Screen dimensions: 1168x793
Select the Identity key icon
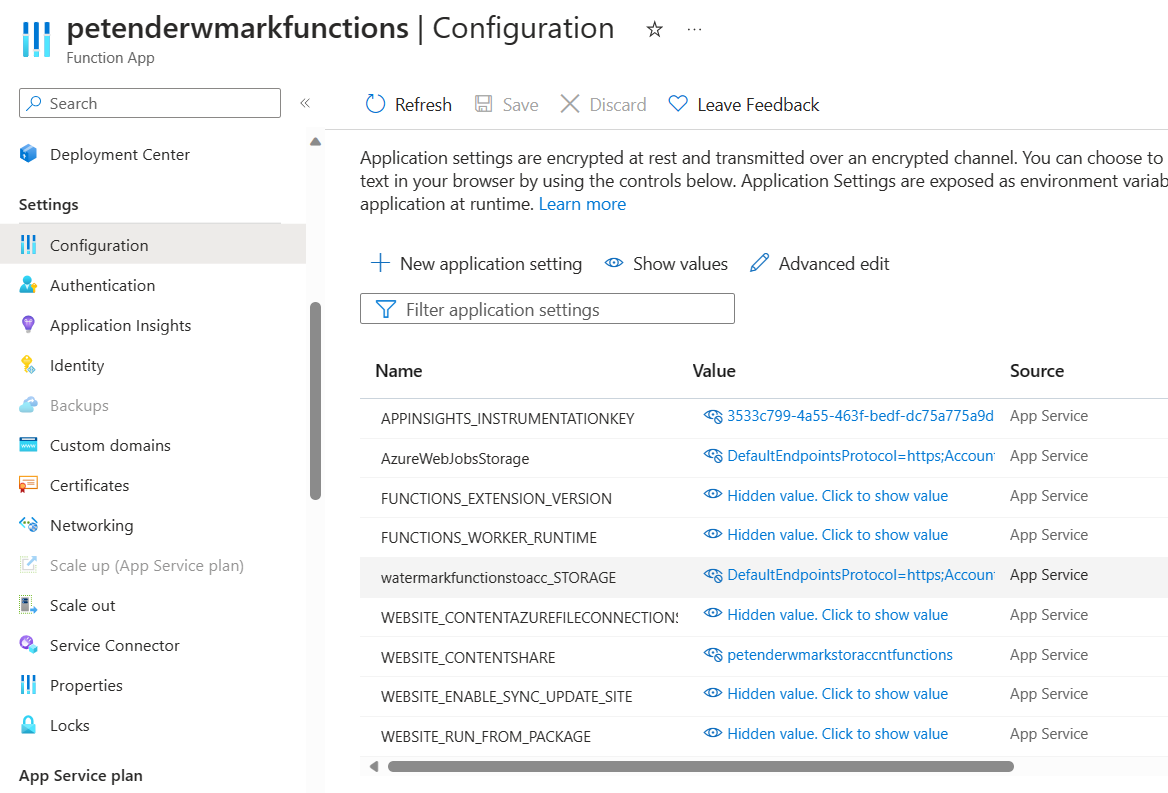[28, 365]
